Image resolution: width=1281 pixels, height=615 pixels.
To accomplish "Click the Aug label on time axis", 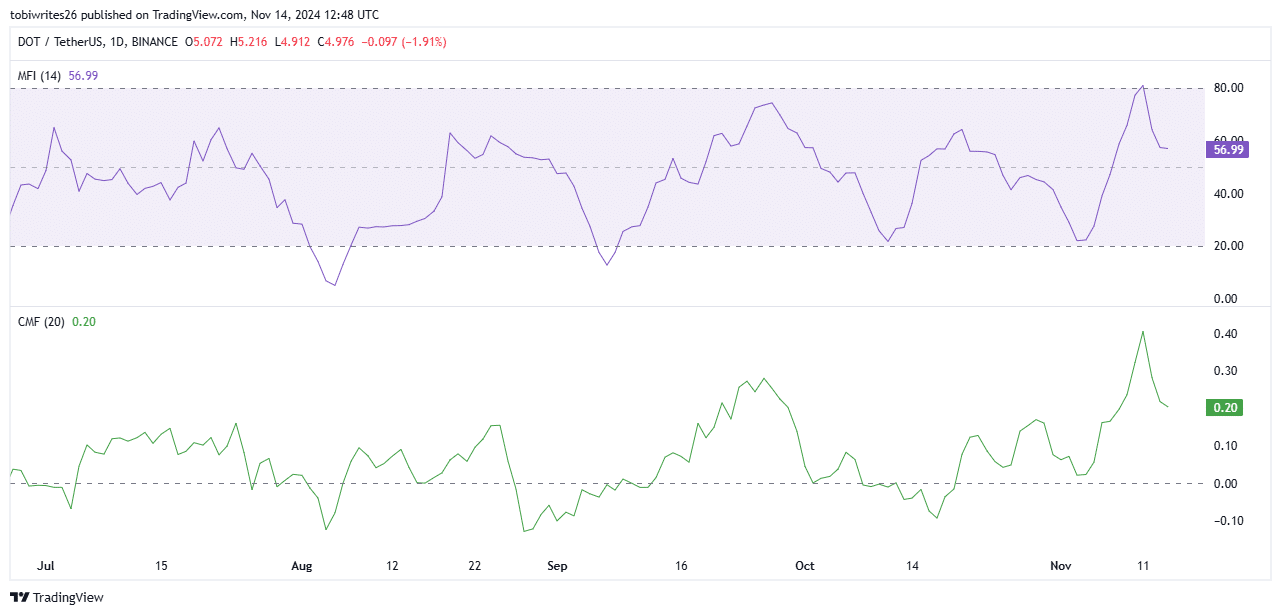I will pyautogui.click(x=301, y=566).
